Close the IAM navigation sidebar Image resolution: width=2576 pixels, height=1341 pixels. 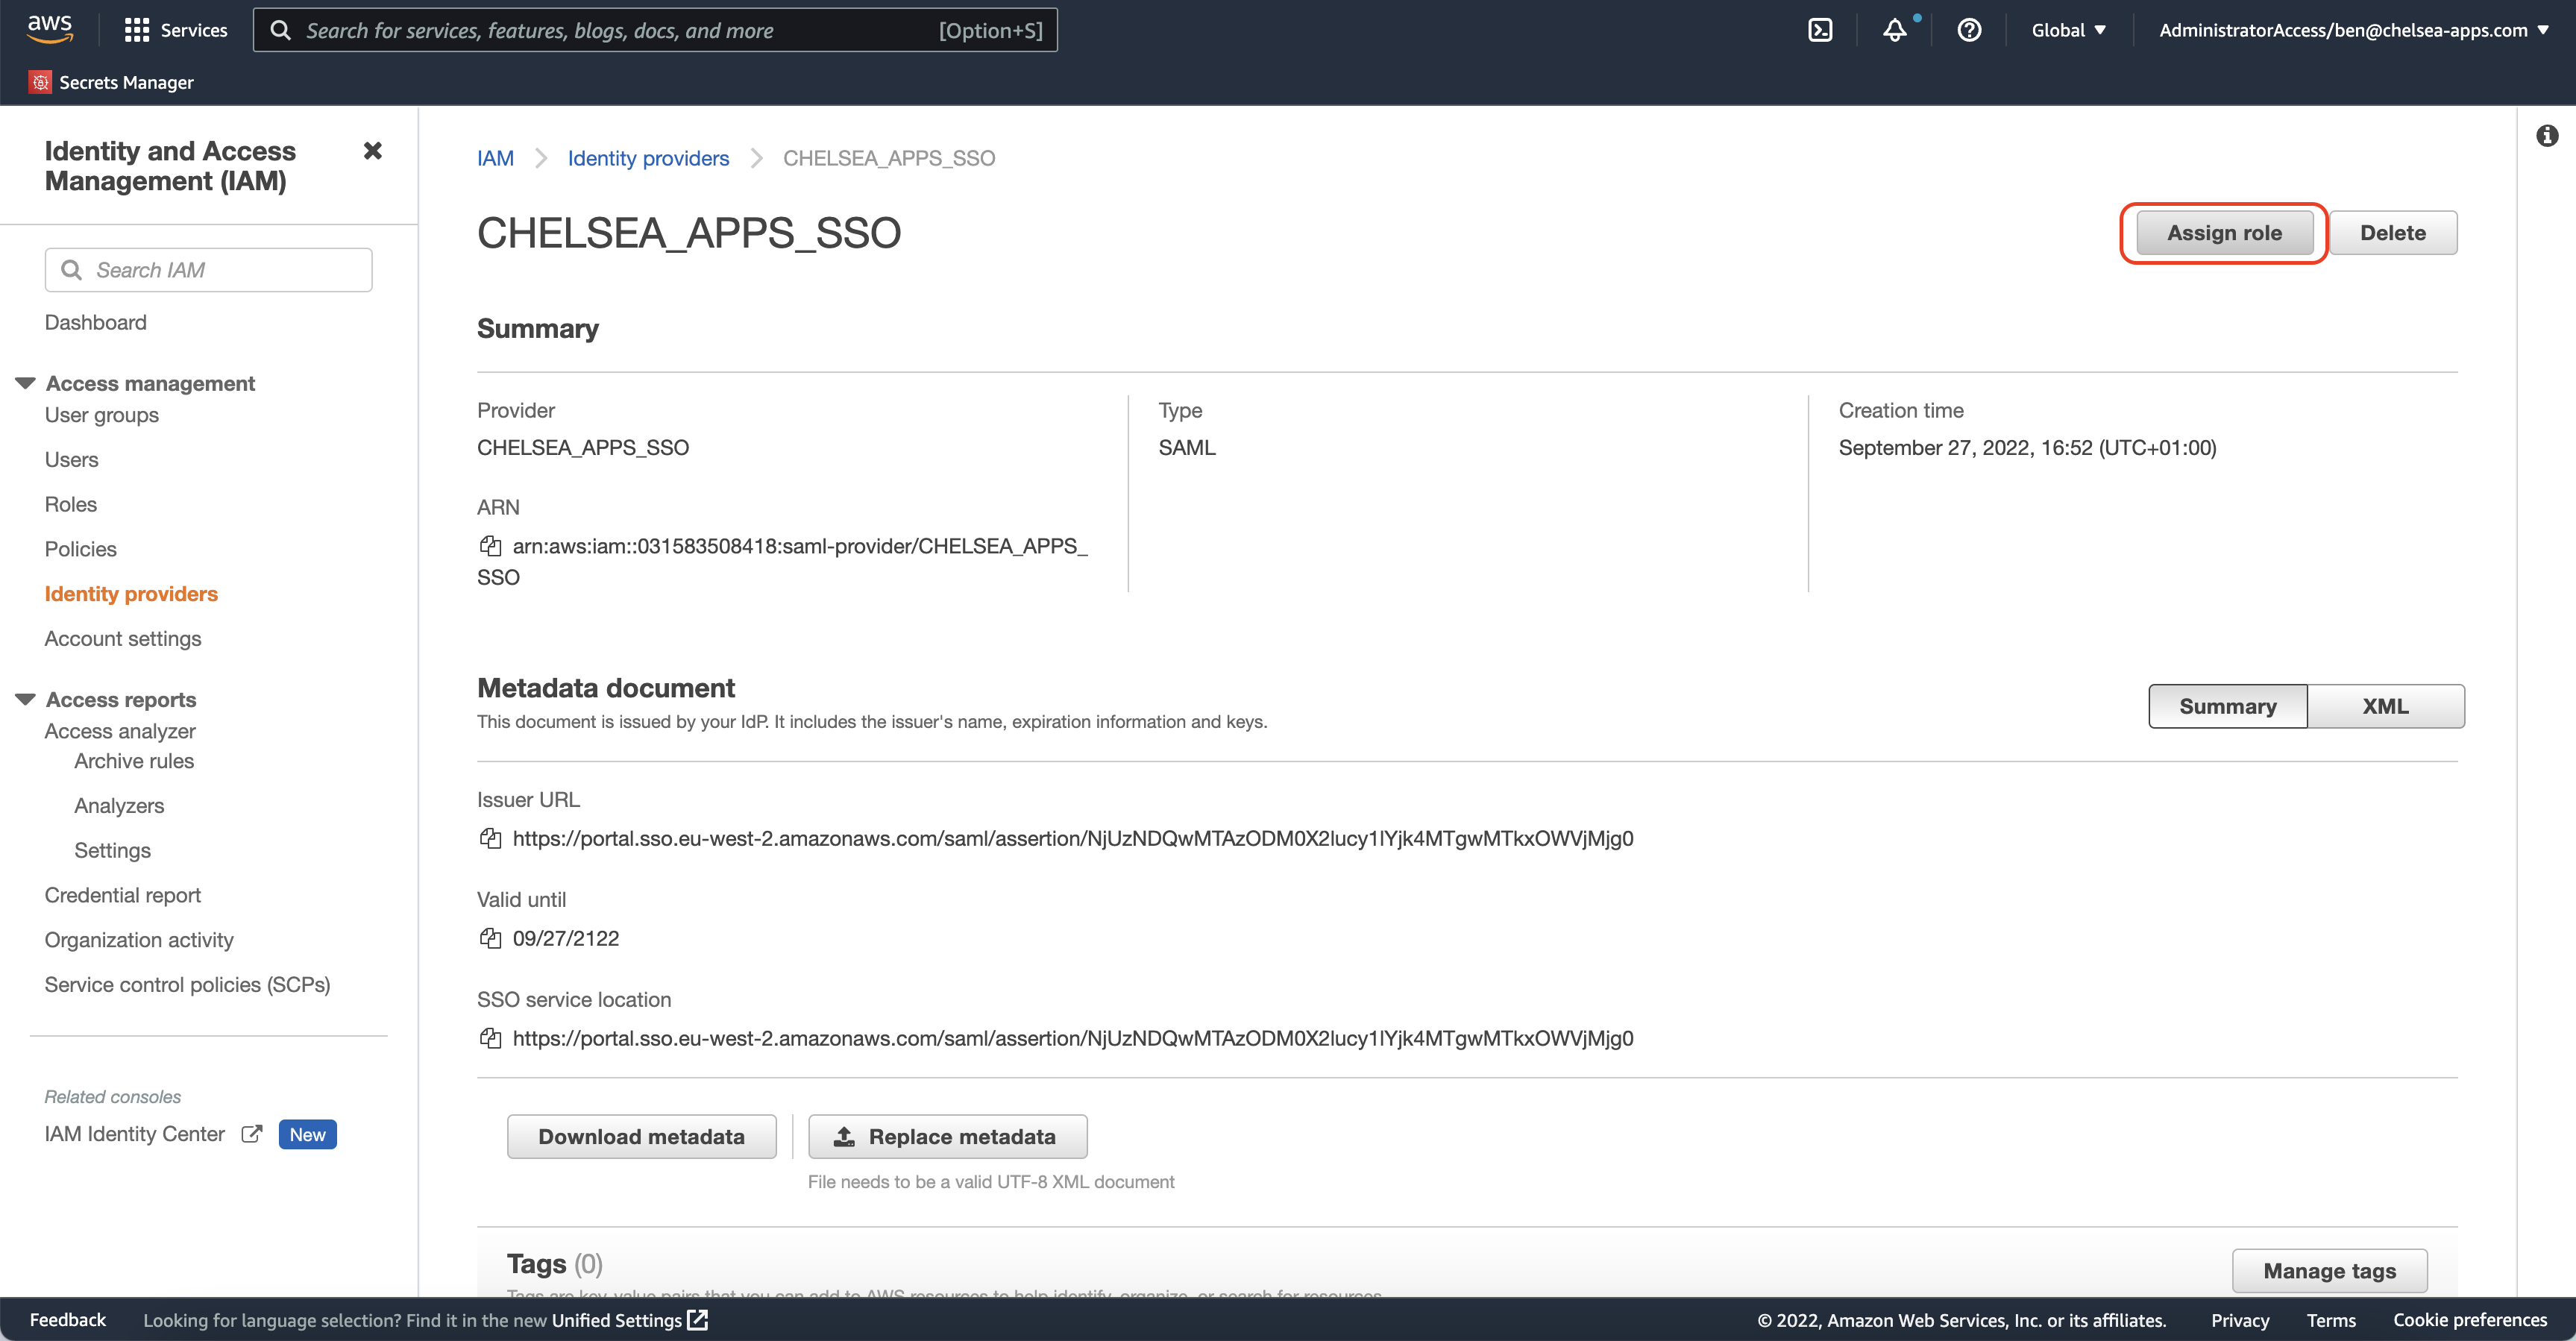click(x=372, y=151)
